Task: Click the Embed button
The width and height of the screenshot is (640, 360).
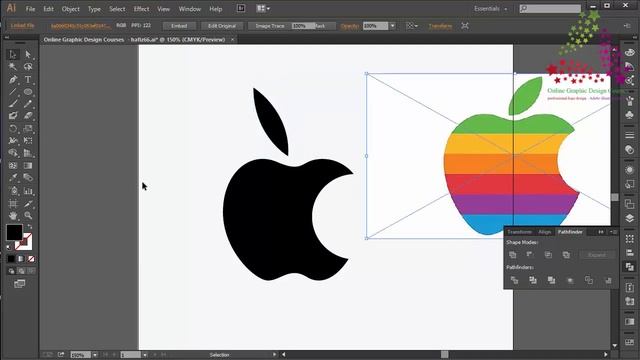Action: tap(179, 26)
